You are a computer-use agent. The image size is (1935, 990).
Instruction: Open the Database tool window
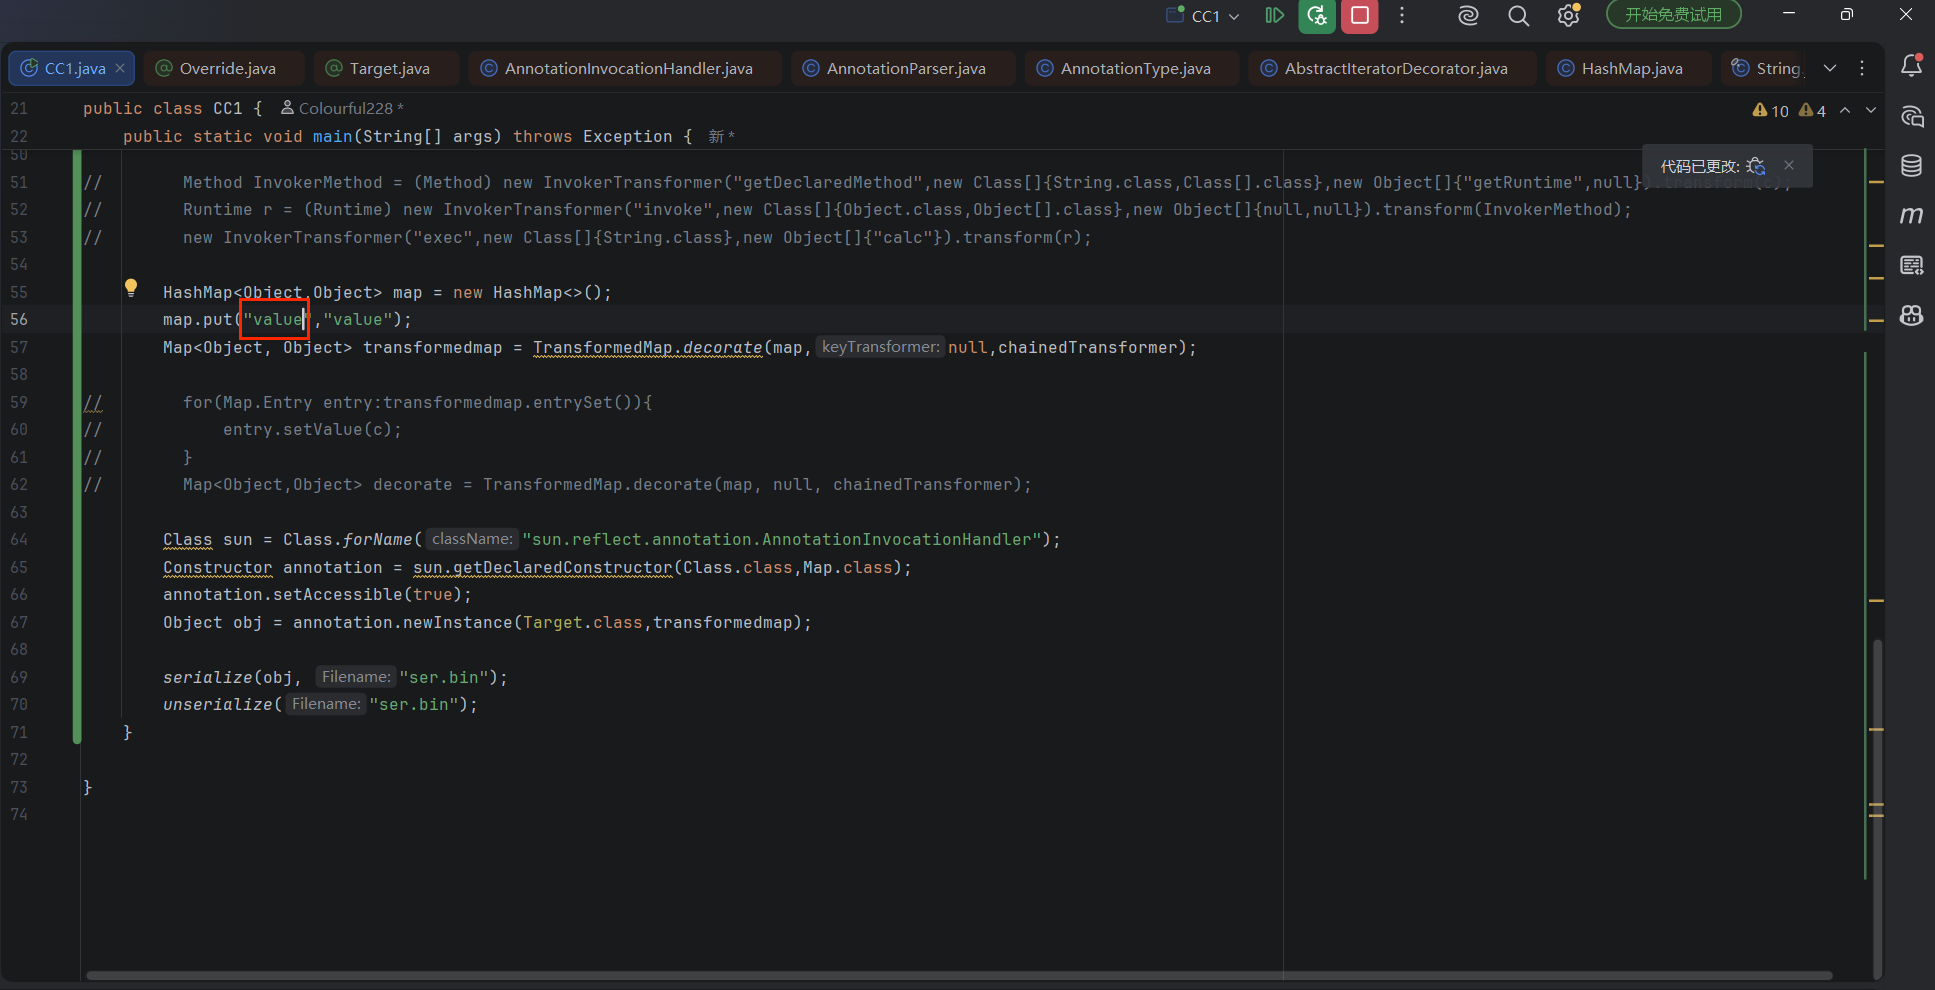(x=1911, y=165)
